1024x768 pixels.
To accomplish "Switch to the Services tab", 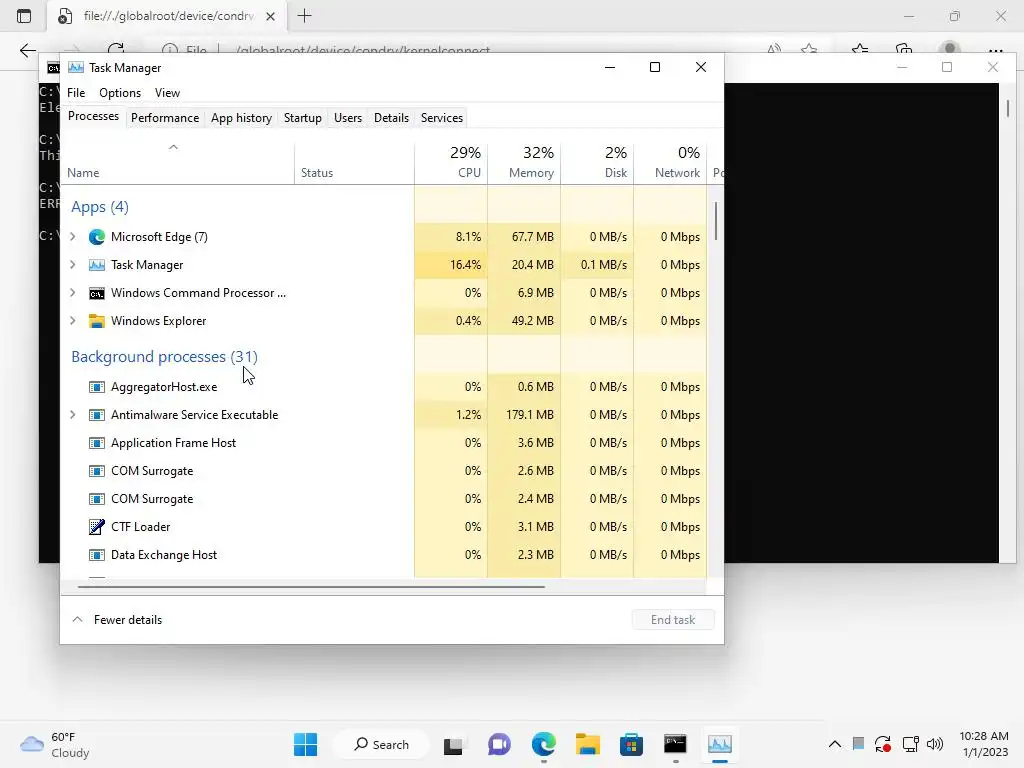I will pyautogui.click(x=441, y=118).
